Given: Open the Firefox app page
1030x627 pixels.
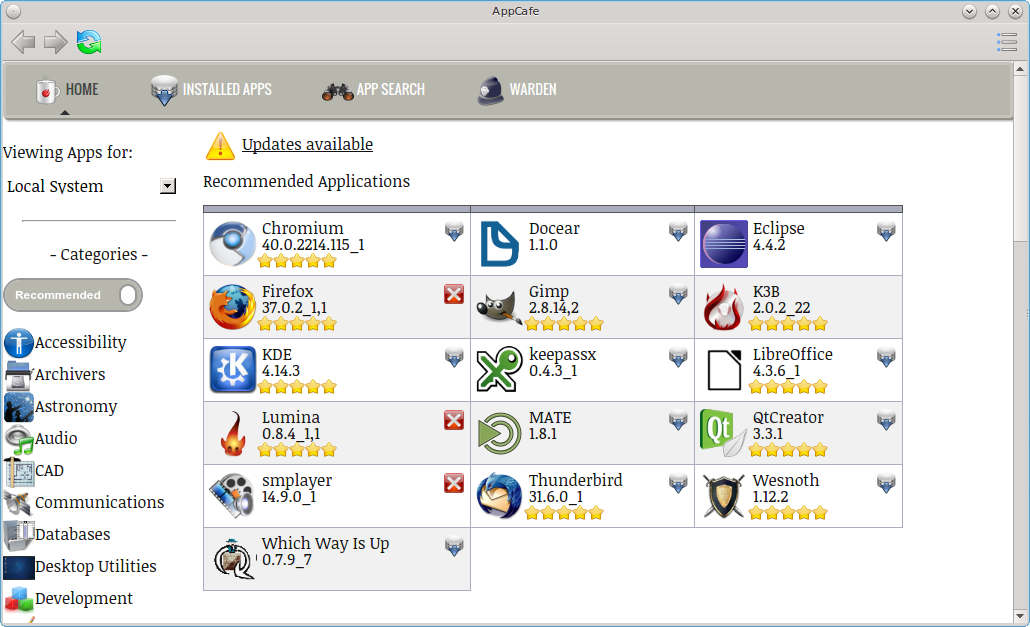Looking at the screenshot, I should click(x=288, y=292).
